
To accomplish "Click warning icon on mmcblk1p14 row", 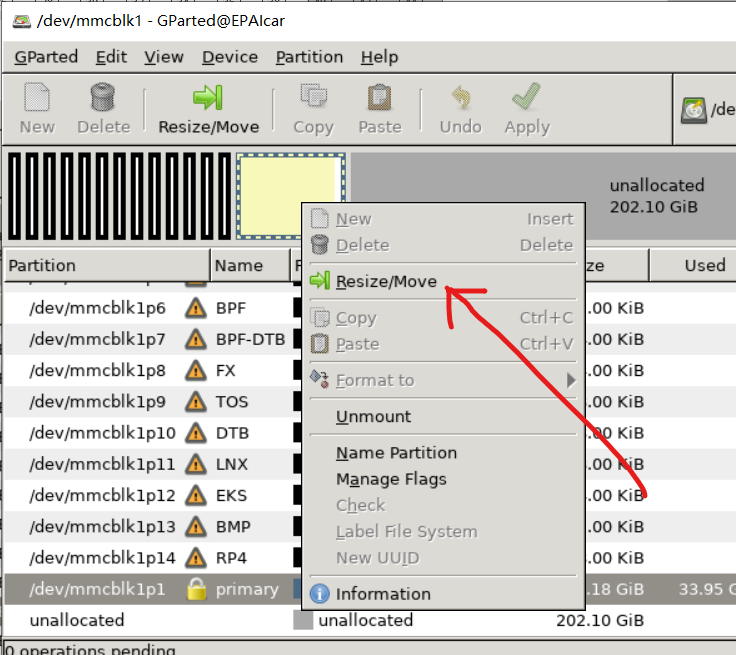I will pos(196,558).
